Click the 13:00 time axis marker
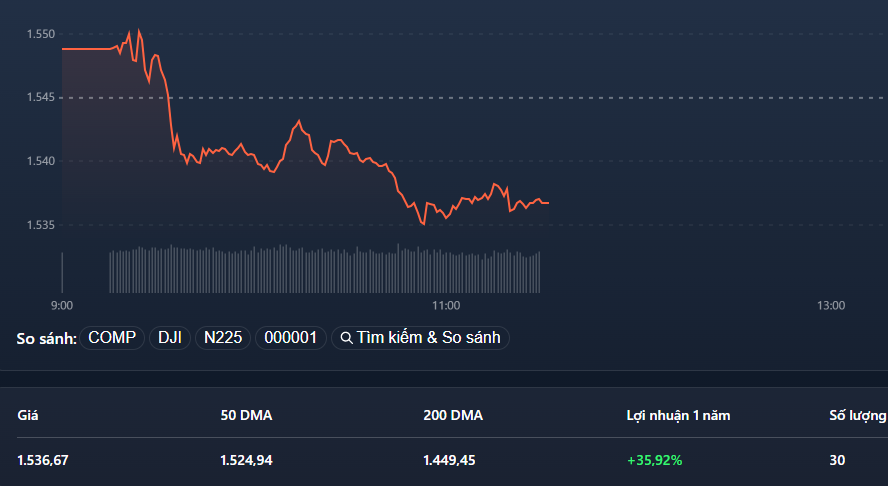Viewport: 888px width, 486px height. tap(830, 305)
